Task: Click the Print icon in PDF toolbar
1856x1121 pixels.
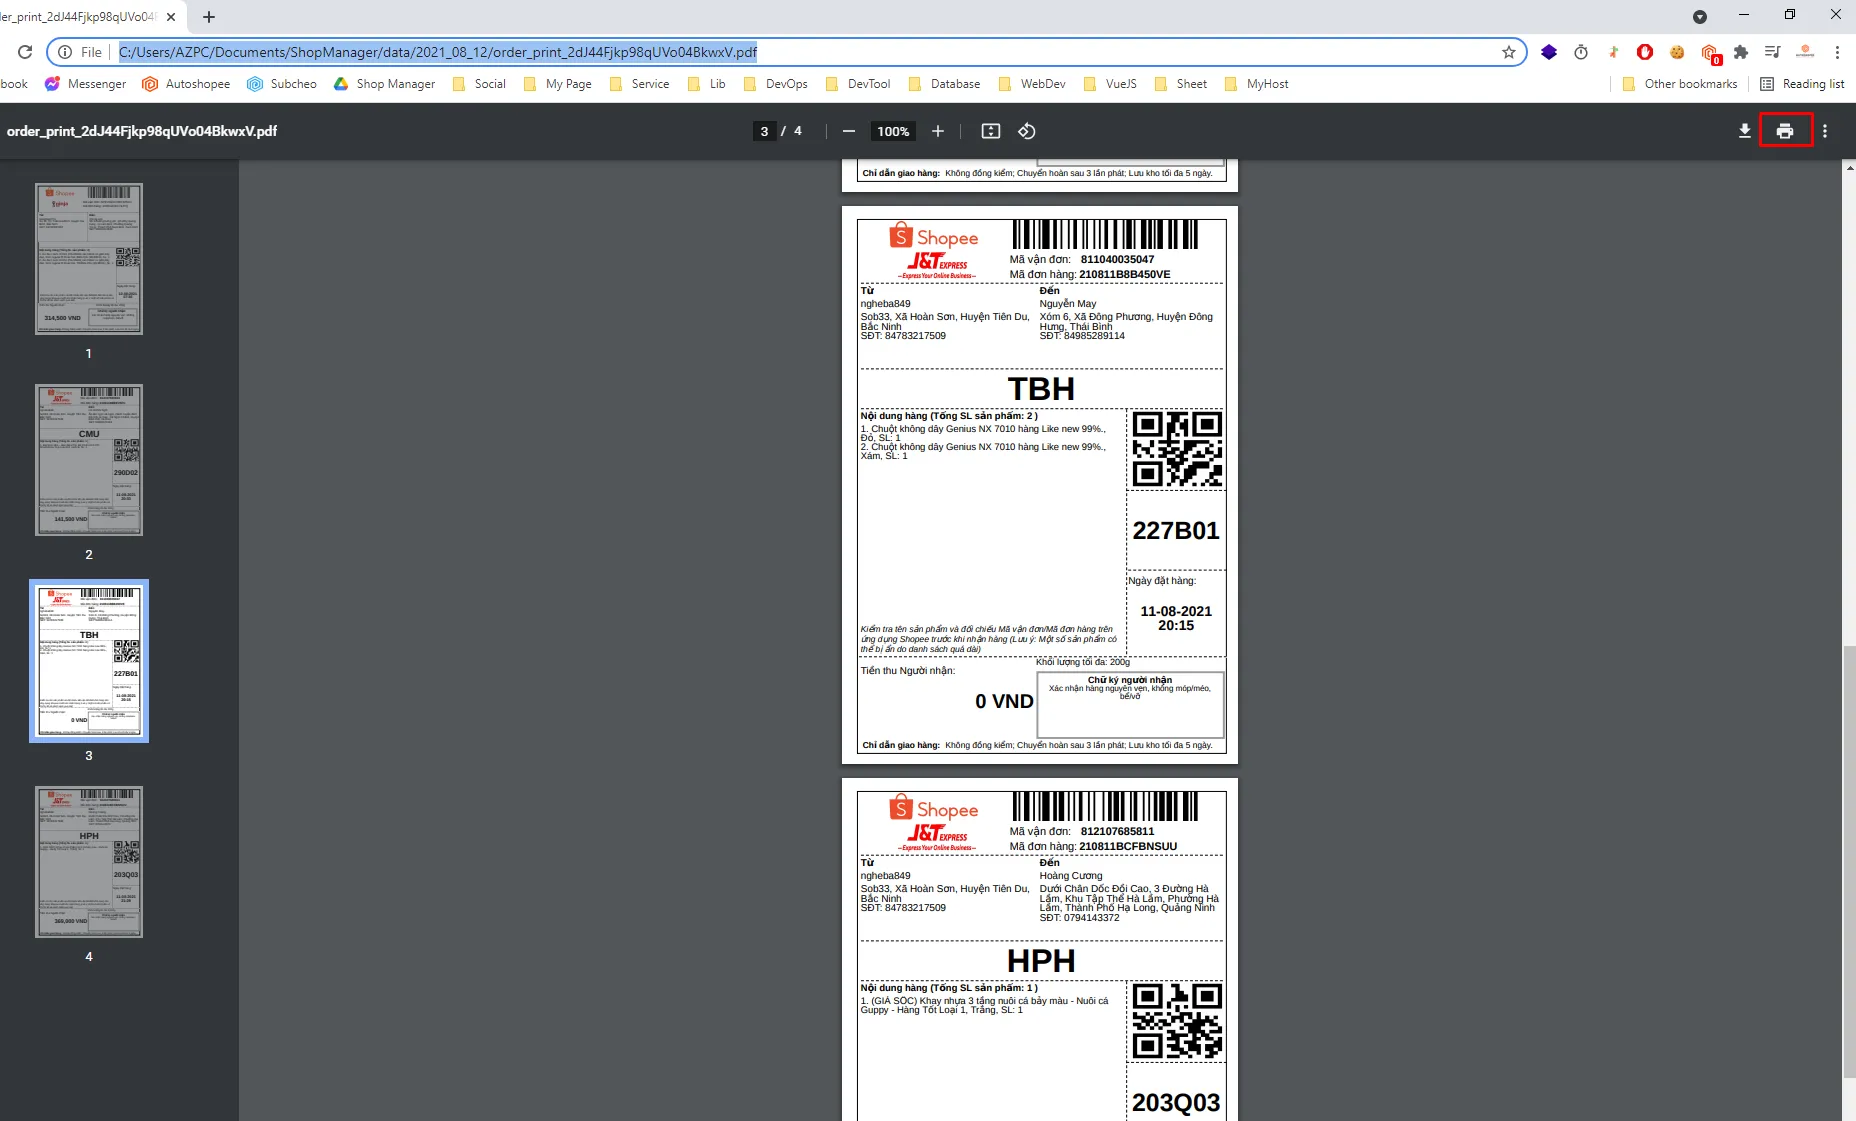Action: coord(1785,131)
